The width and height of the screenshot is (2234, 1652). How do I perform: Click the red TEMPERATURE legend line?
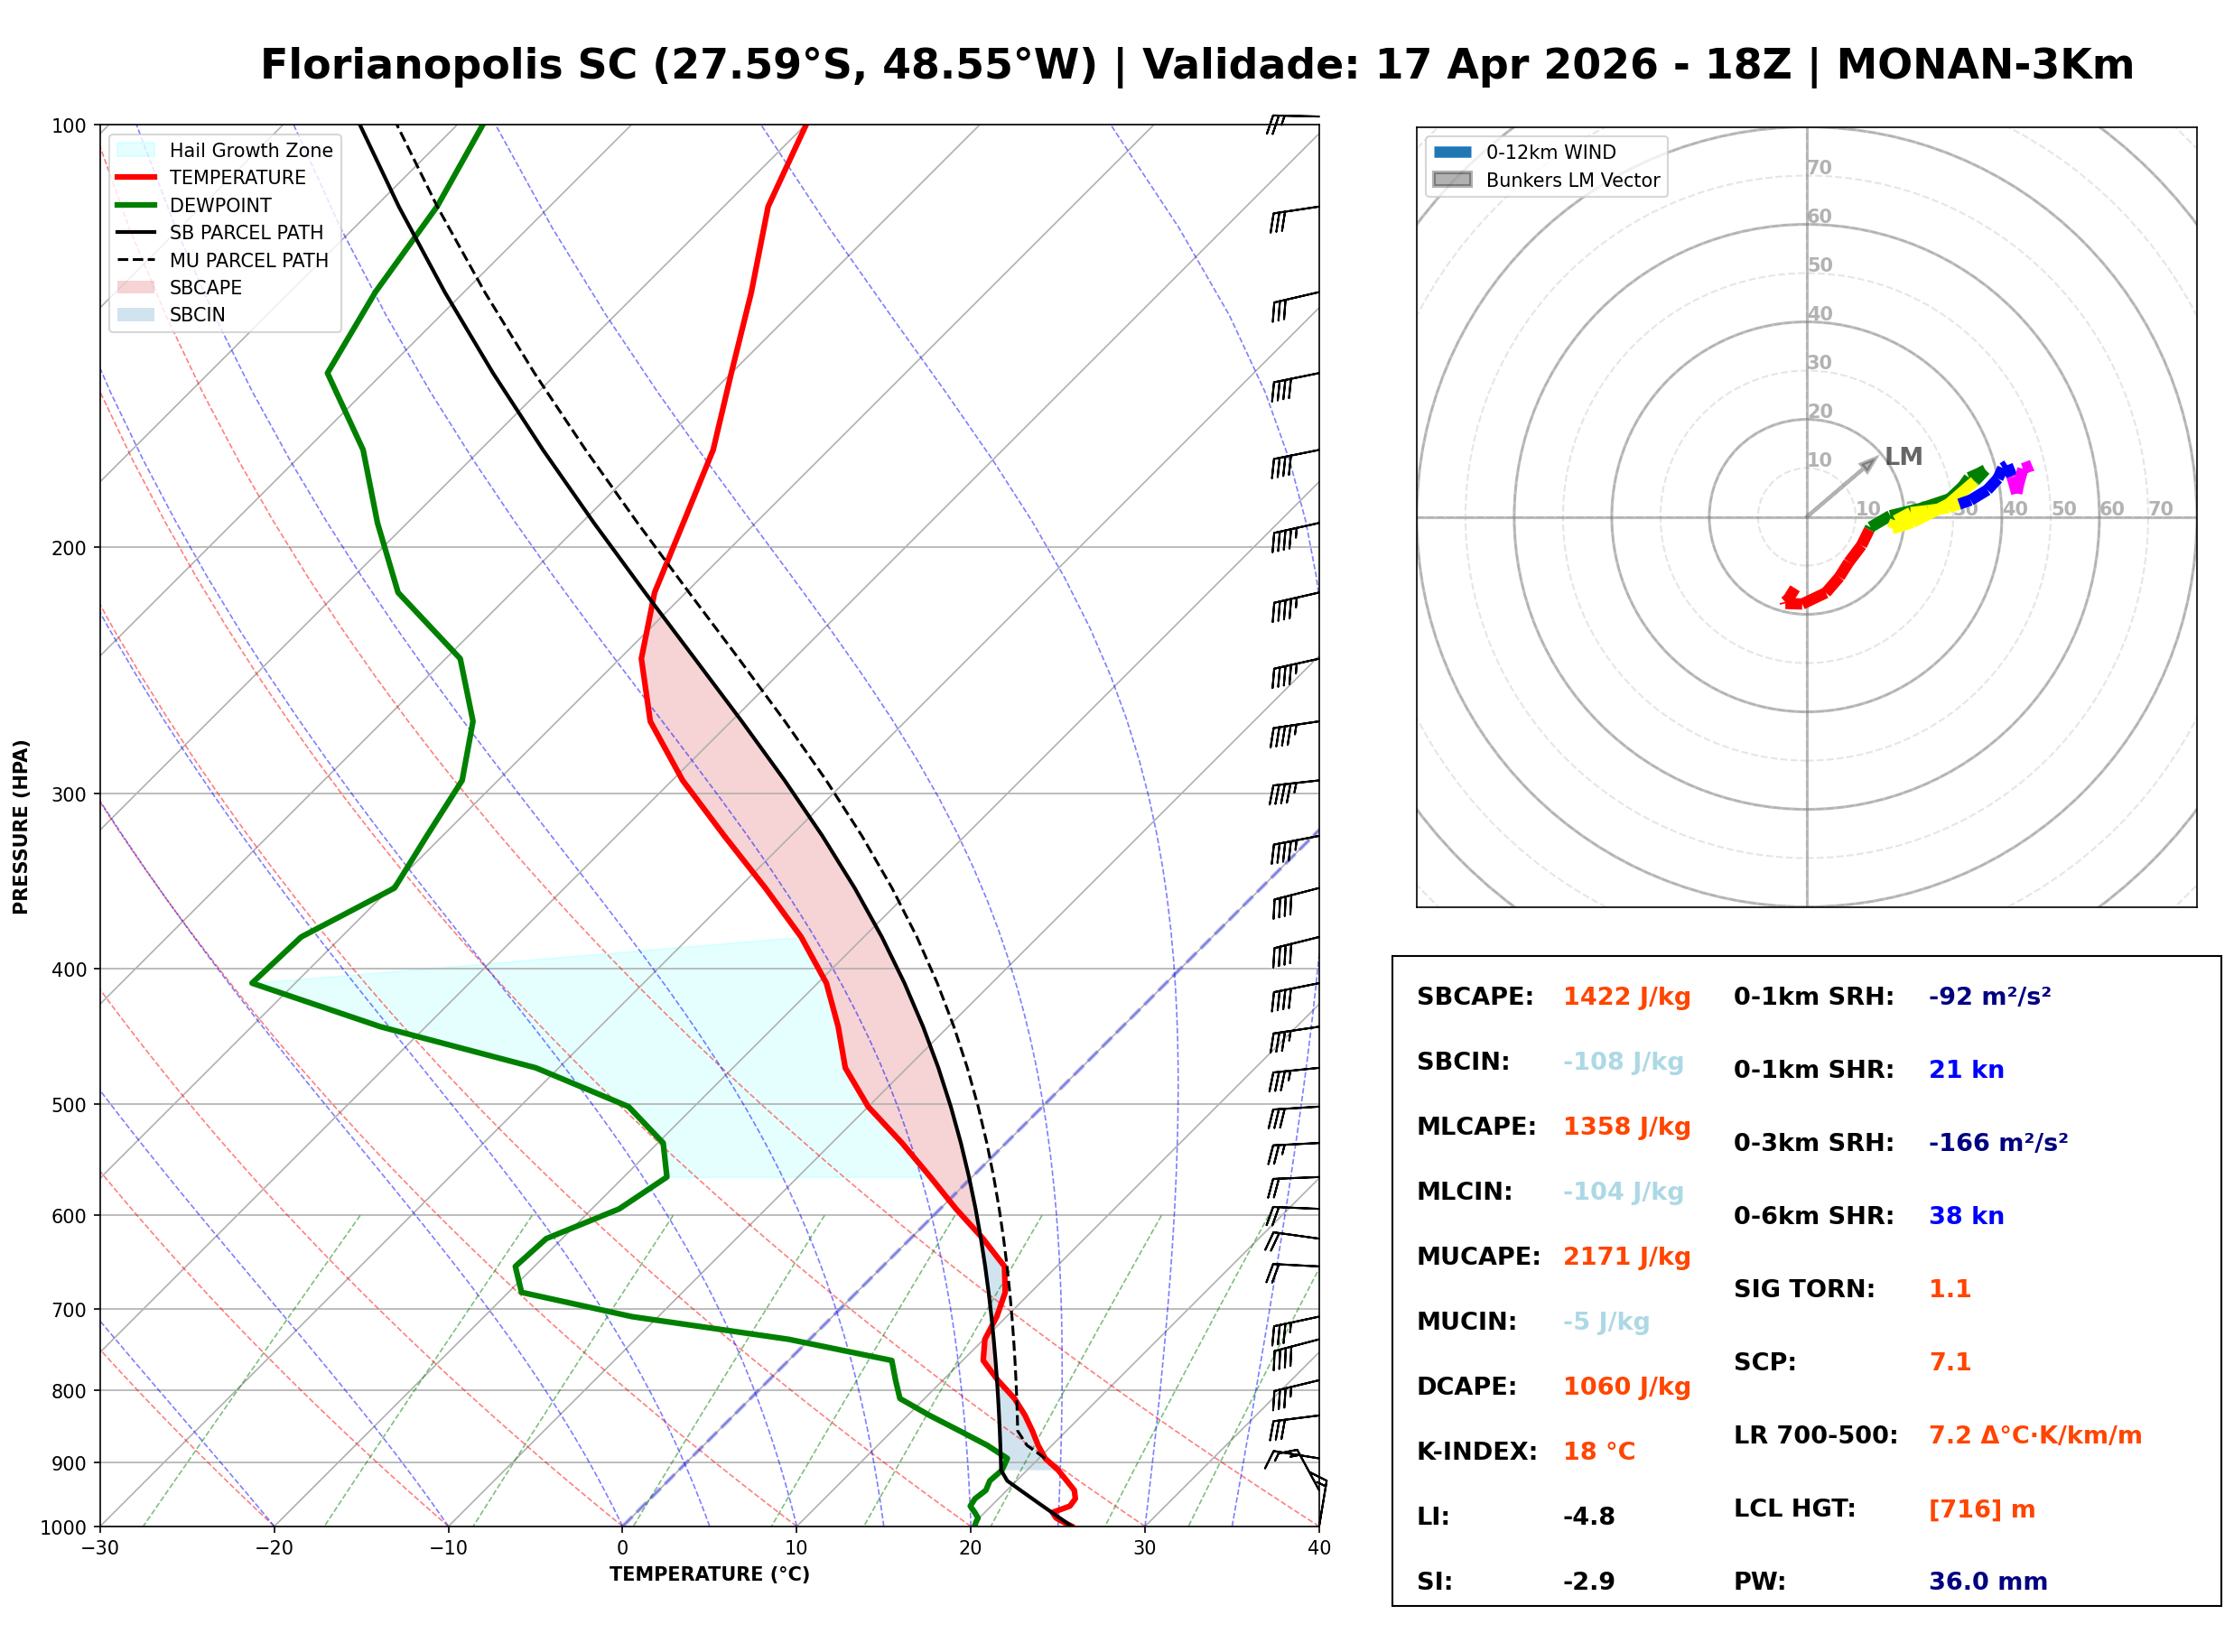click(x=136, y=177)
